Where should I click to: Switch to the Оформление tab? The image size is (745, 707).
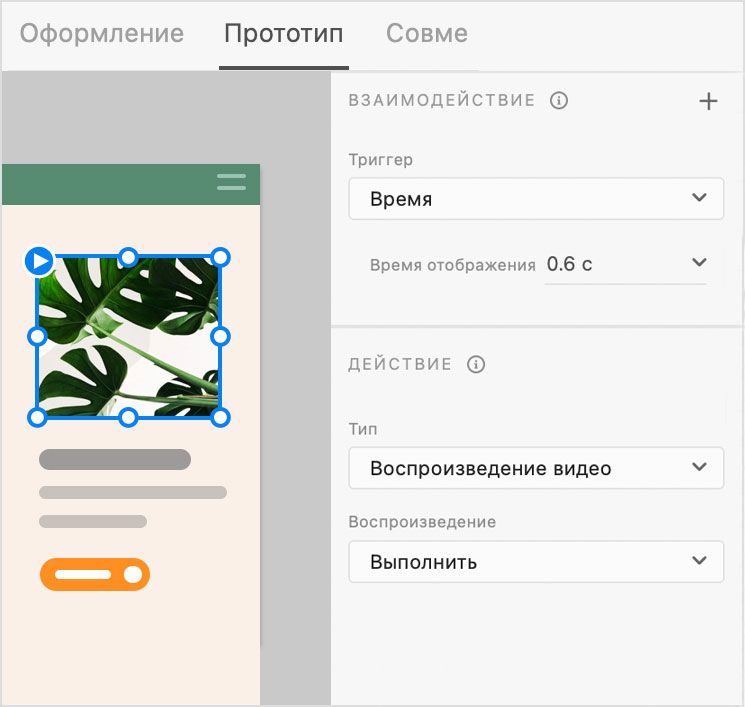click(102, 34)
